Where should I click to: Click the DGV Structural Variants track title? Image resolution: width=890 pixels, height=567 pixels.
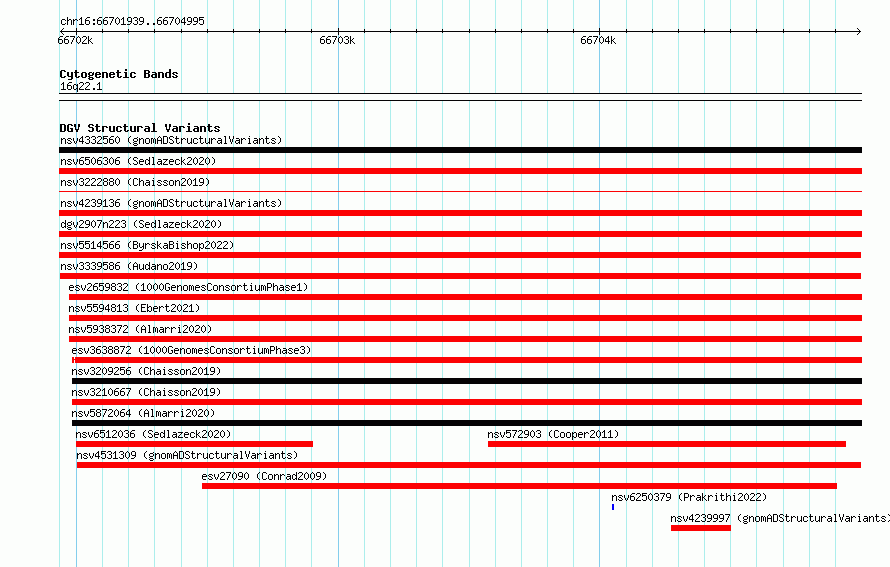tap(140, 128)
